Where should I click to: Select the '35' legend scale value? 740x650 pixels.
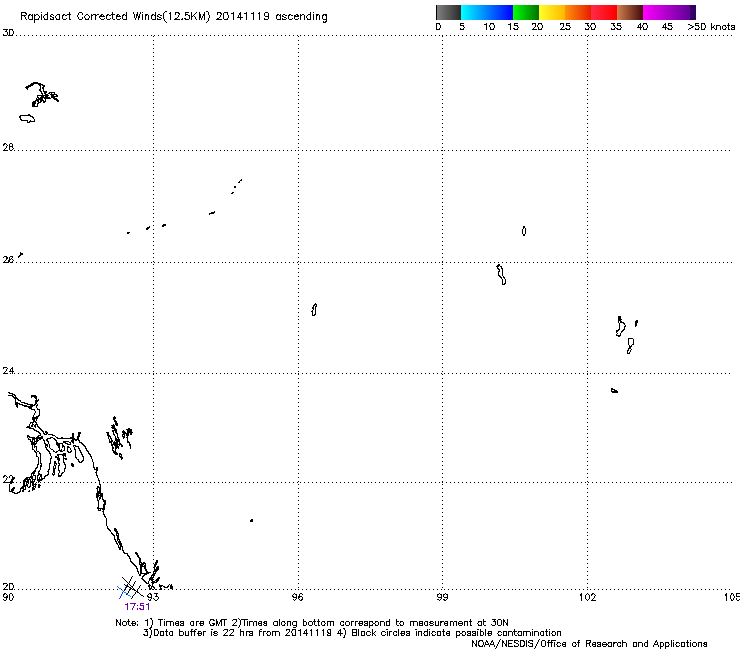(616, 27)
